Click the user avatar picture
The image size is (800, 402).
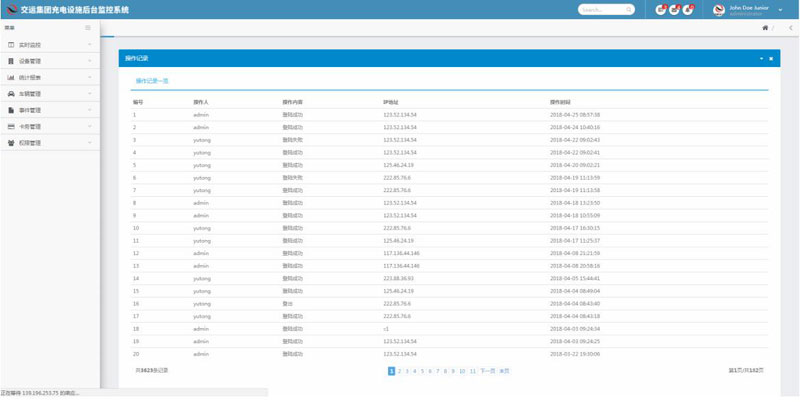tap(720, 10)
